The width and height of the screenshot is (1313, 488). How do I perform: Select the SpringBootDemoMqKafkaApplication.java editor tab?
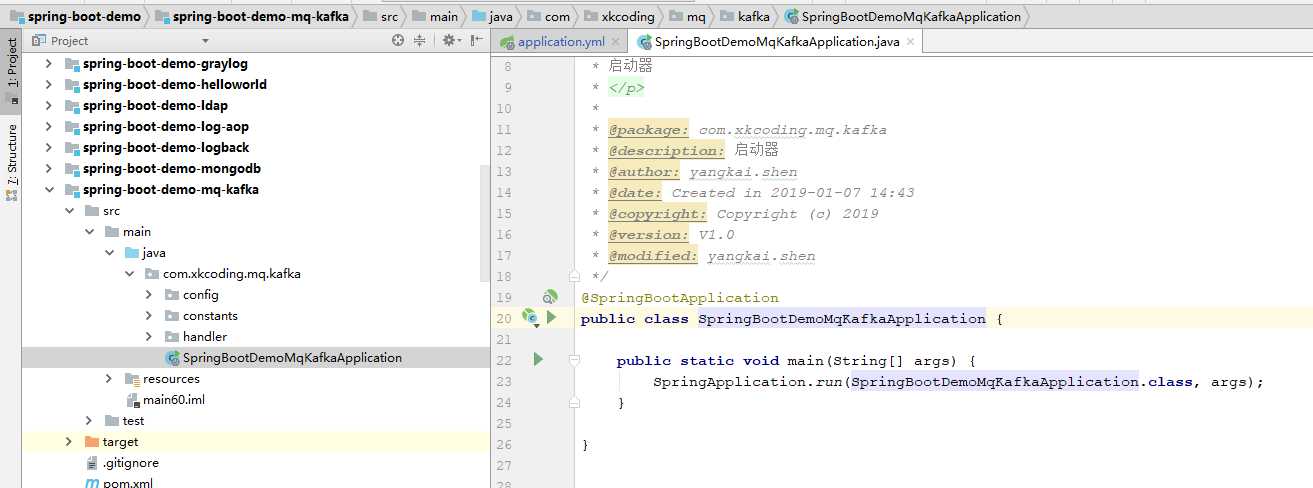tap(775, 42)
